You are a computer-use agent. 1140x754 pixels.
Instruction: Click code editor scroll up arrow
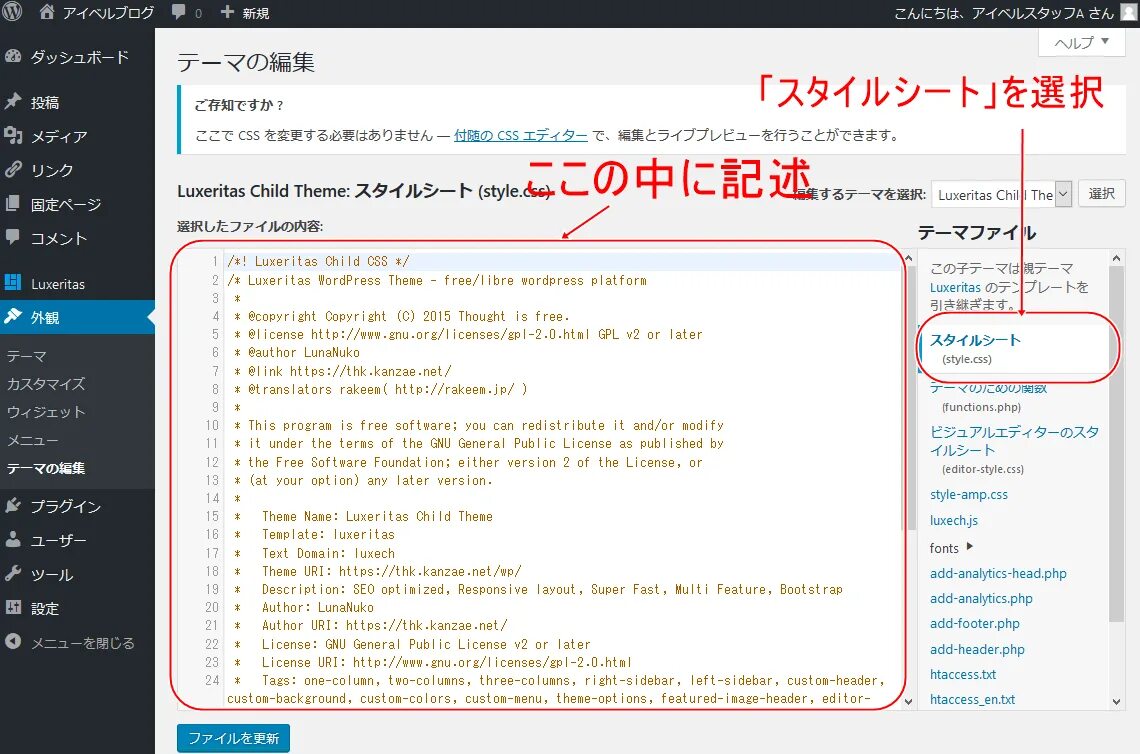pyautogui.click(x=908, y=258)
